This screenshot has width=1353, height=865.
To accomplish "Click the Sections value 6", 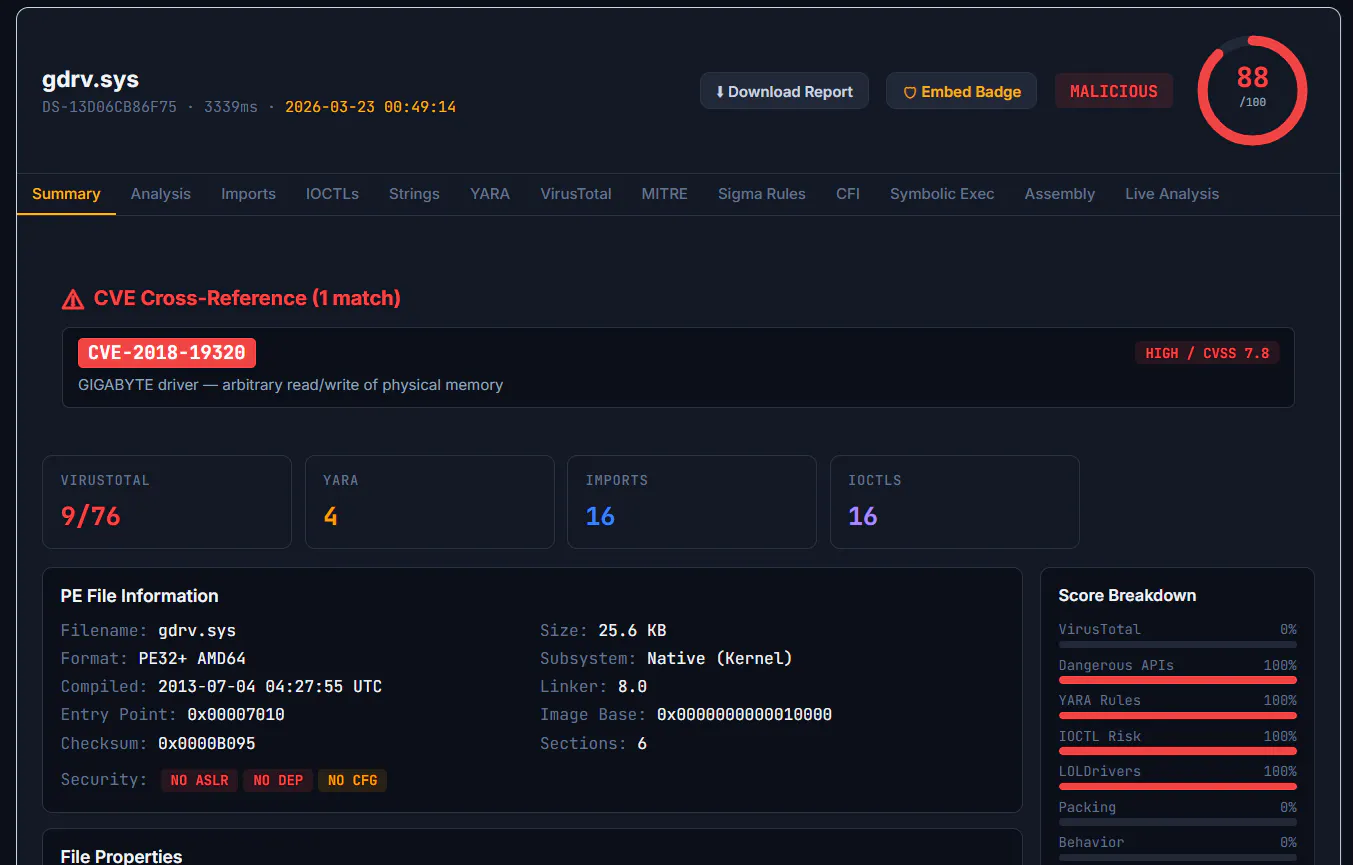I will click(x=642, y=744).
